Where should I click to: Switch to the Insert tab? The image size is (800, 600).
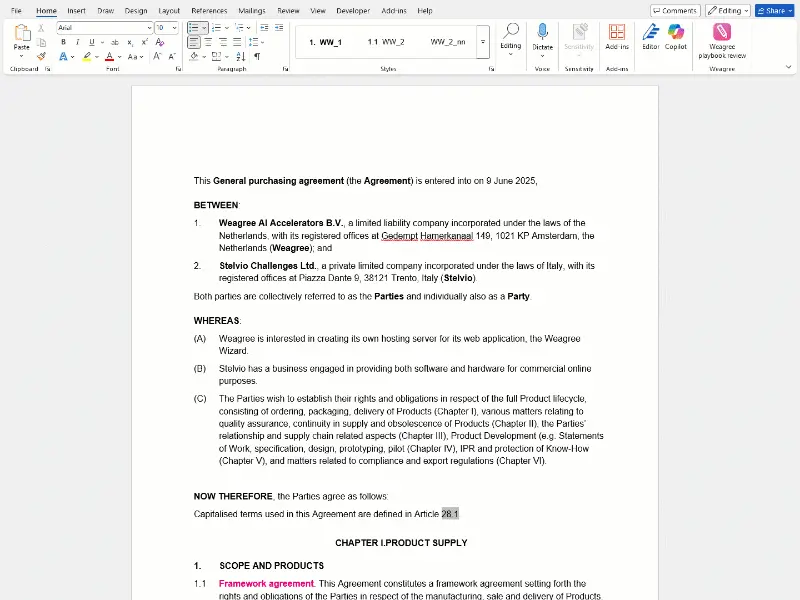coord(77,11)
